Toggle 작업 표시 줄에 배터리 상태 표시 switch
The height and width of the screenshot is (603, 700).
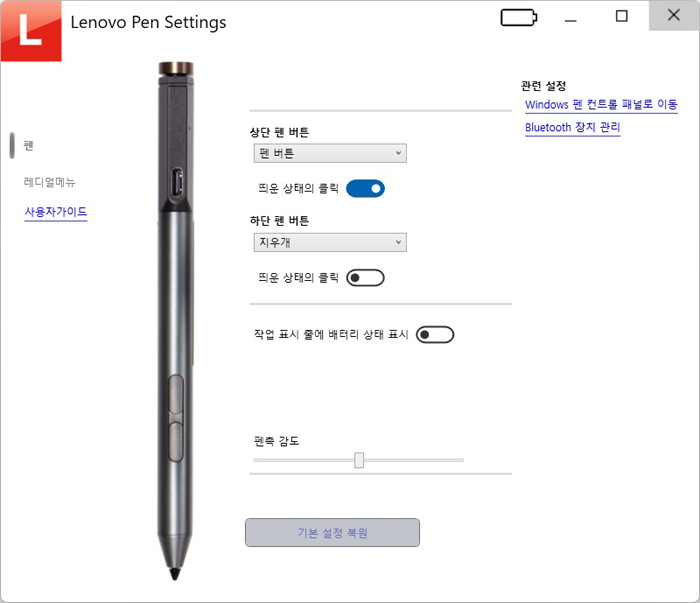pos(435,335)
